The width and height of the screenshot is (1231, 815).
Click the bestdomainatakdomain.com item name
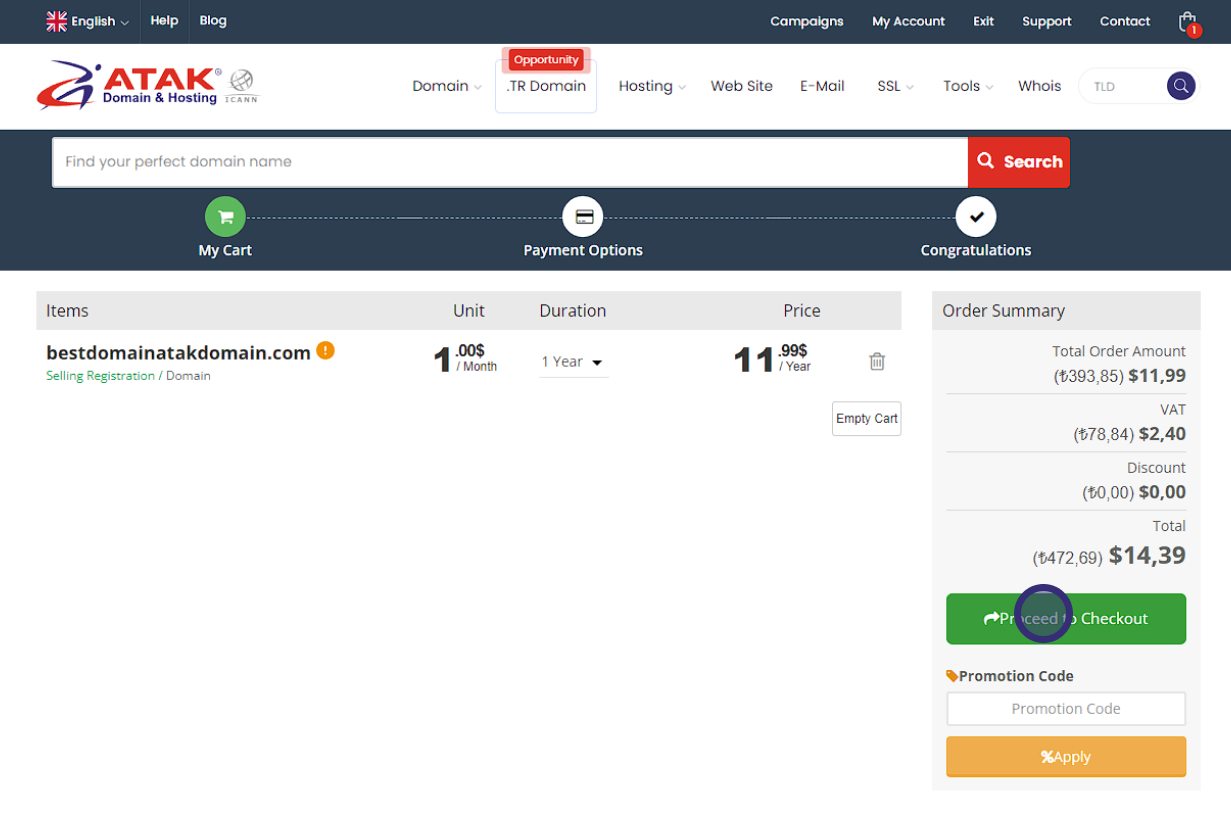point(178,352)
